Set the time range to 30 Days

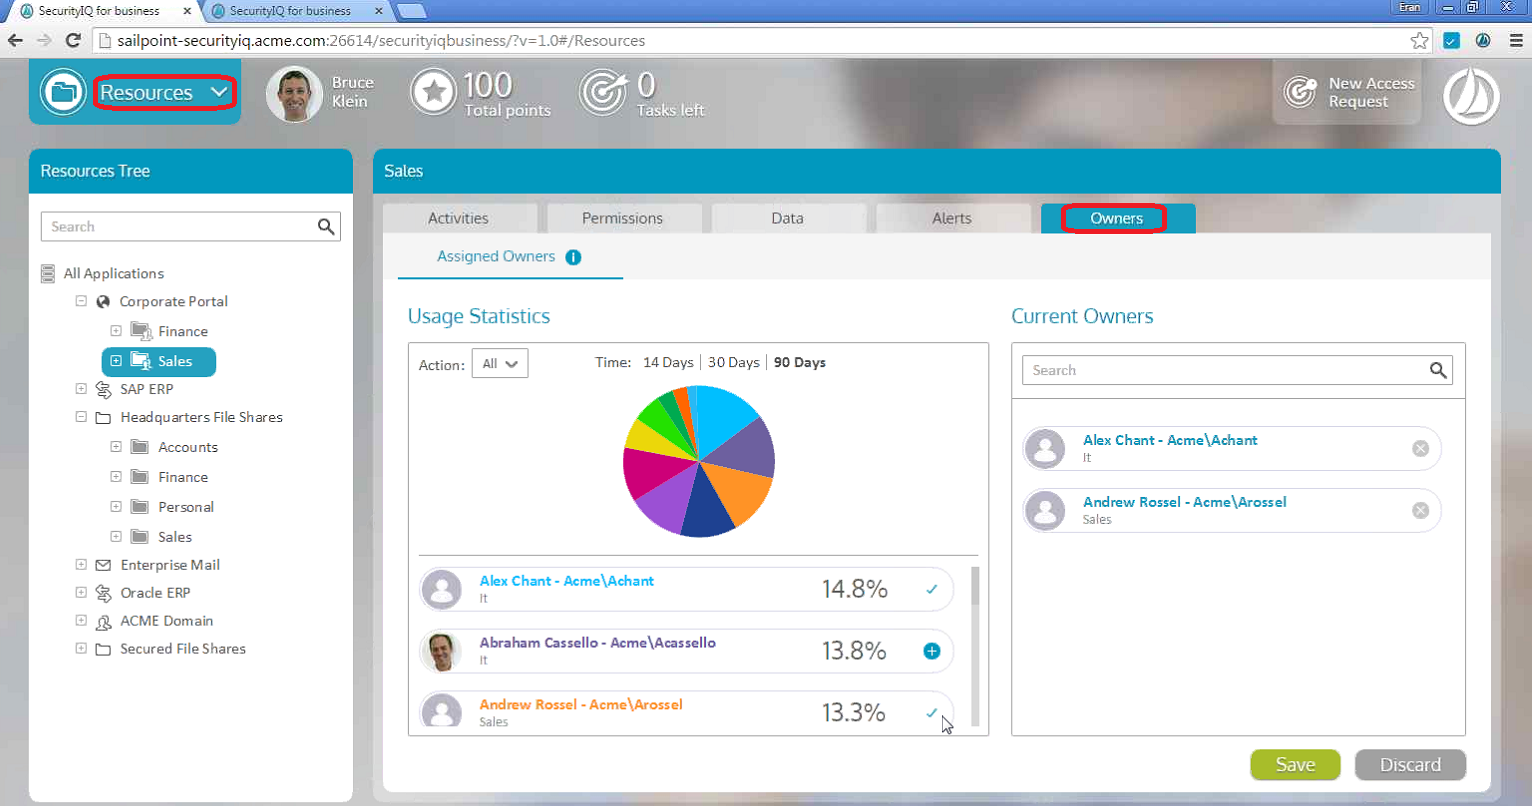[x=734, y=363]
